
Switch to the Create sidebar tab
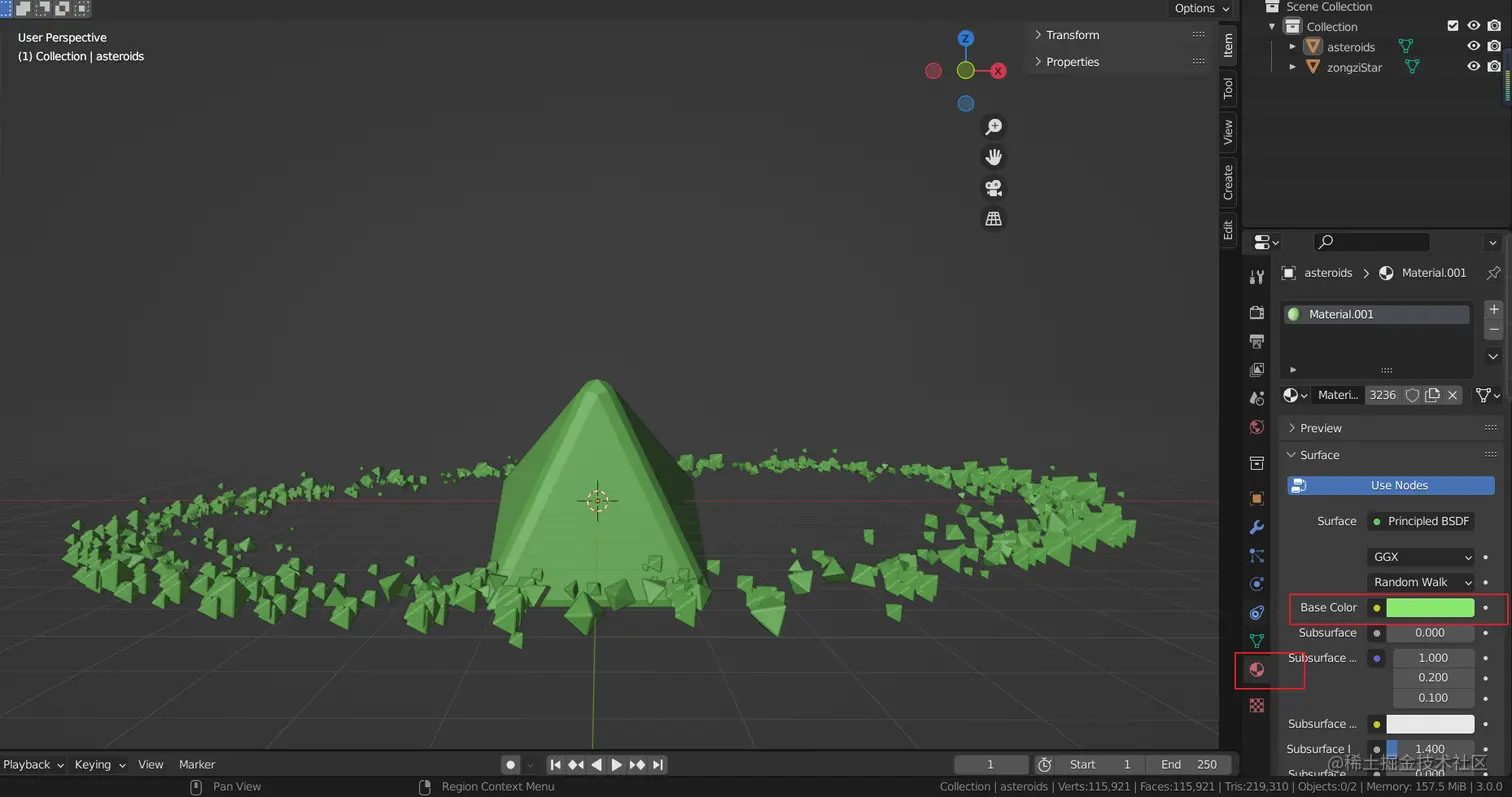(x=1228, y=182)
